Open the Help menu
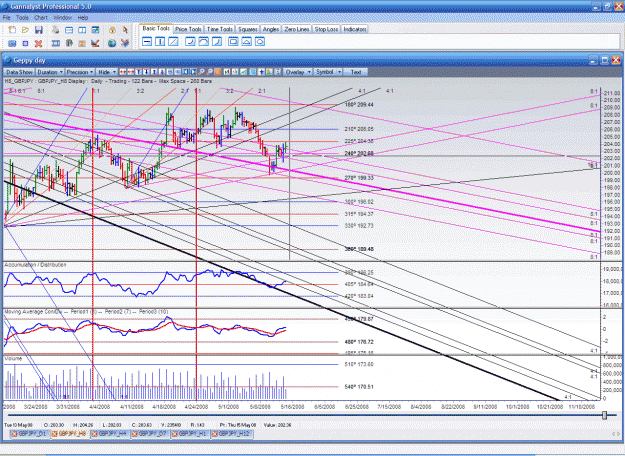The height and width of the screenshot is (456, 625). click(x=83, y=18)
